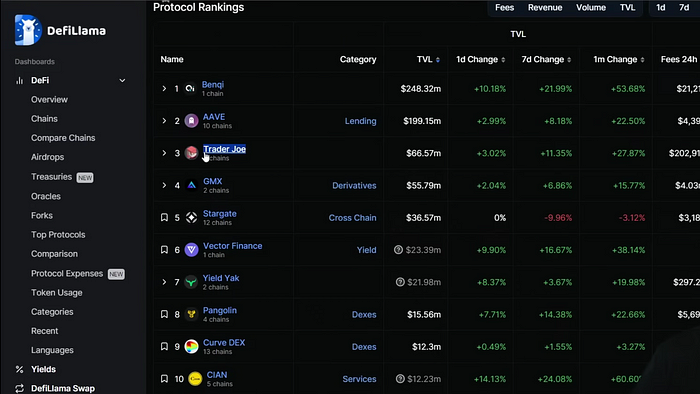The image size is (700, 394).
Task: Sort by 1m Change column arrows
Action: coord(642,60)
